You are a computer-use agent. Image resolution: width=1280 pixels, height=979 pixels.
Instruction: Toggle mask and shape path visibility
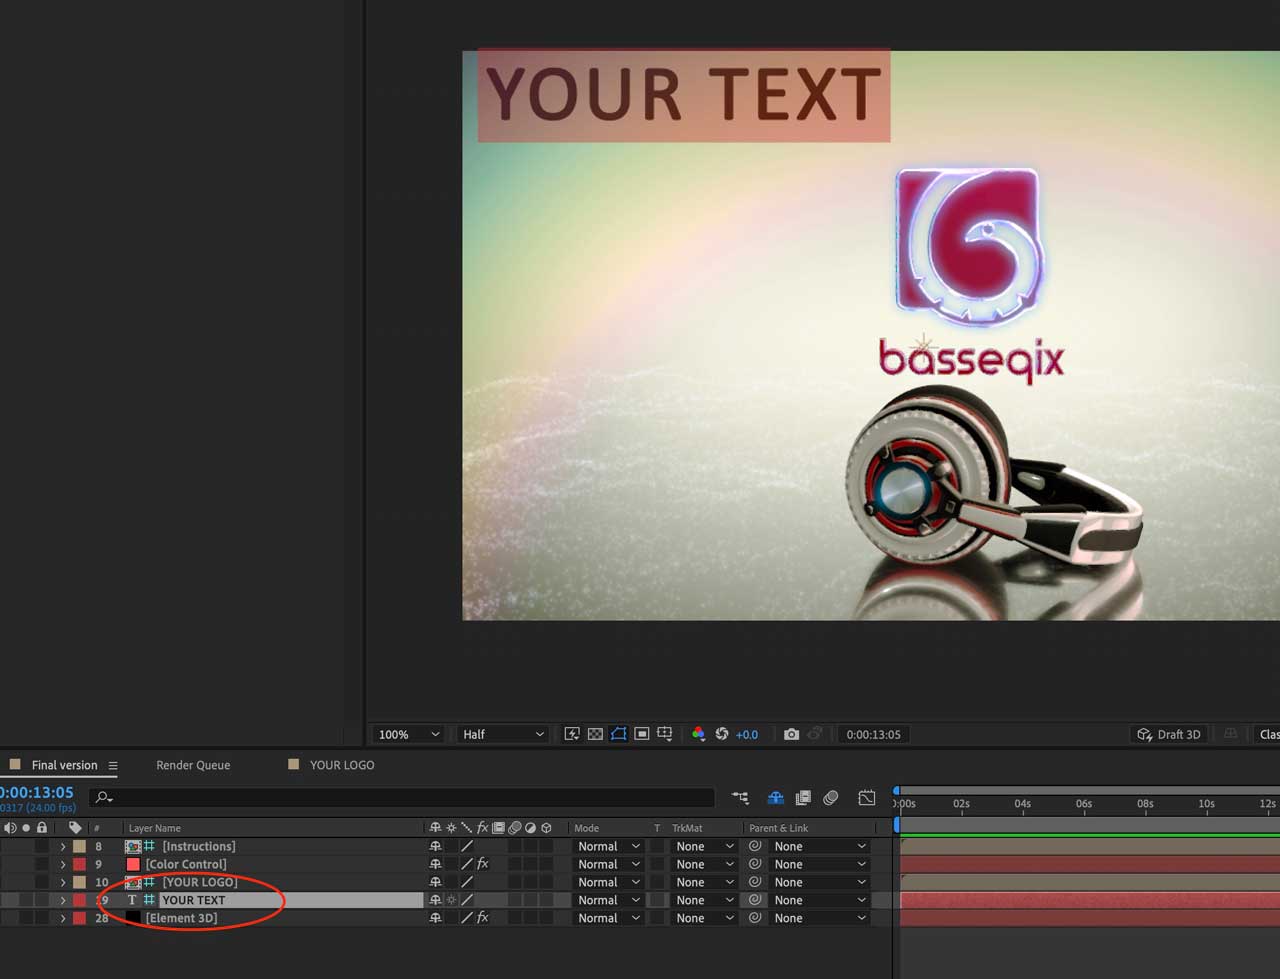(x=618, y=734)
